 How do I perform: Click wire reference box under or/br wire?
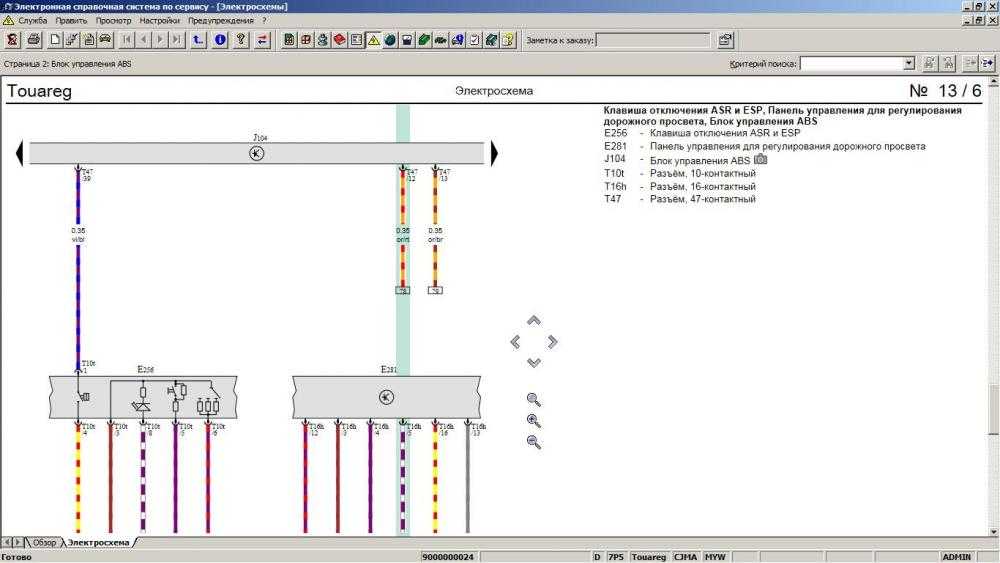pyautogui.click(x=435, y=290)
